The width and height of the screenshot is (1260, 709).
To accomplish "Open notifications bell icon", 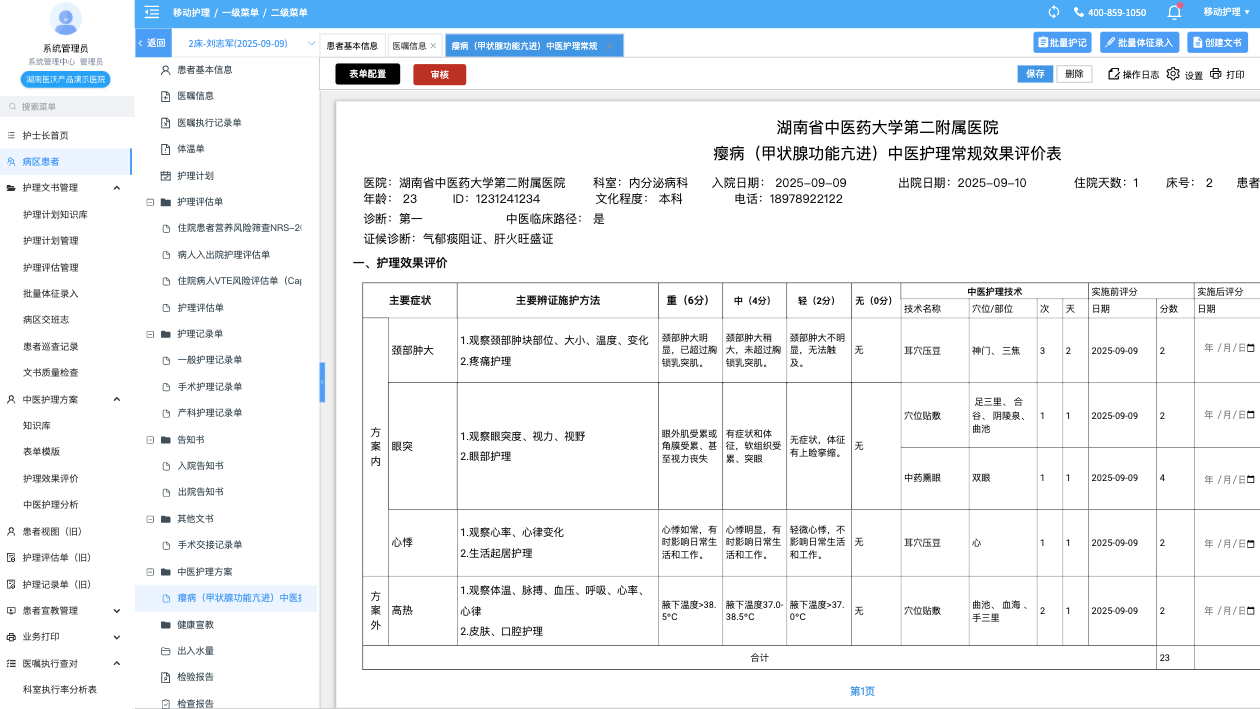I will click(1174, 12).
